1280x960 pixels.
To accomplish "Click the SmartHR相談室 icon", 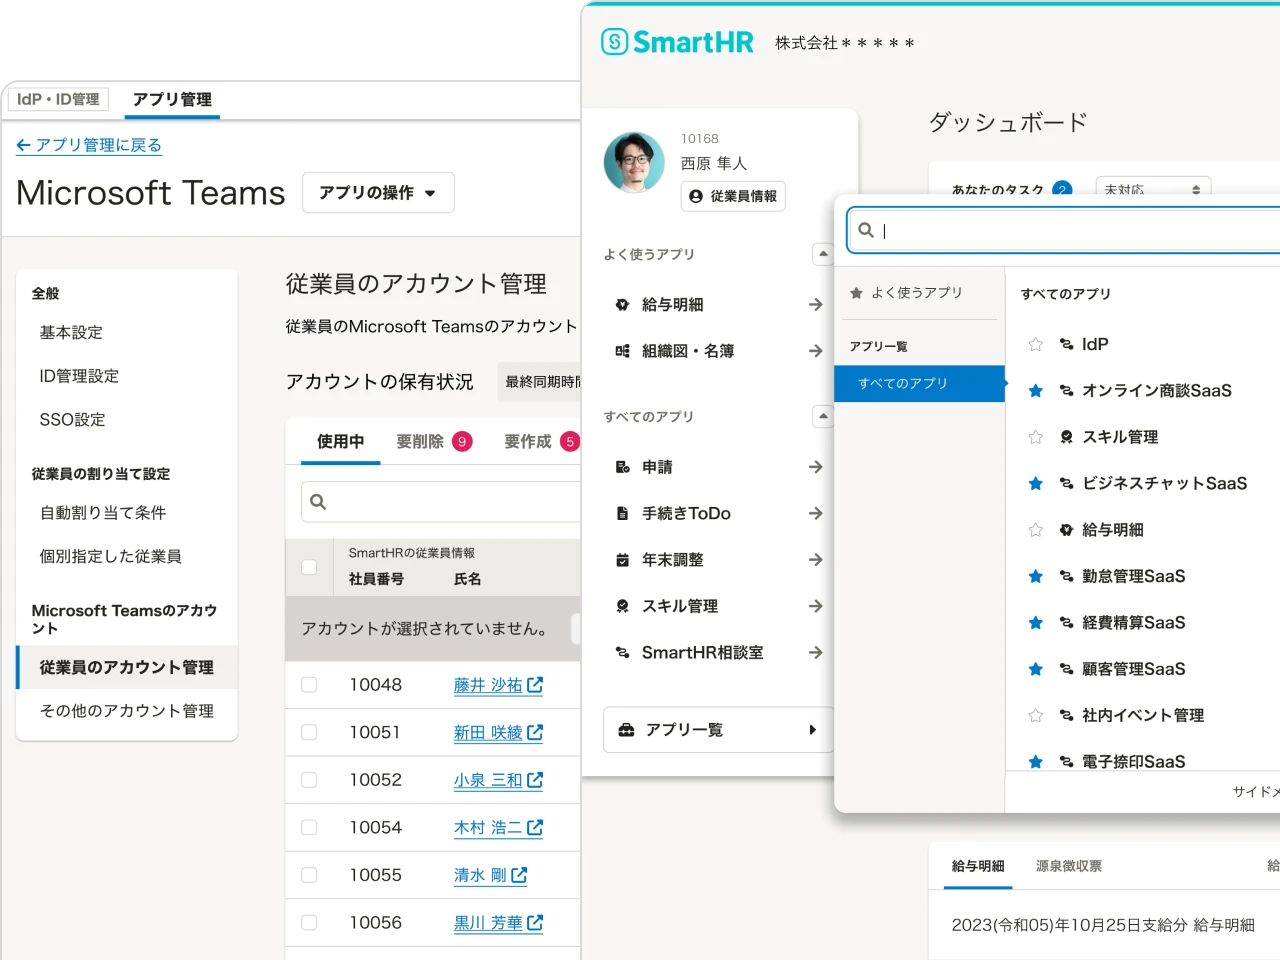I will click(622, 652).
